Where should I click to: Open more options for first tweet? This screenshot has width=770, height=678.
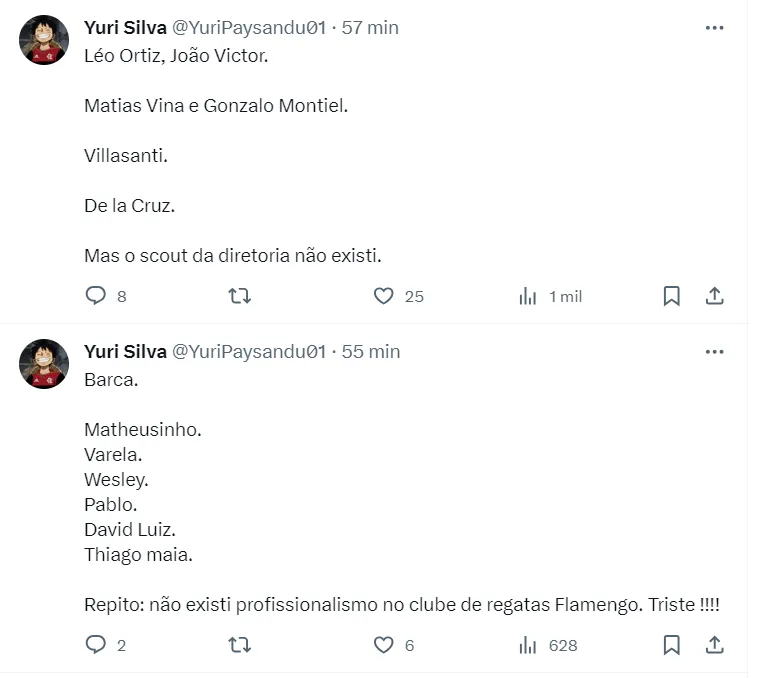click(x=714, y=28)
